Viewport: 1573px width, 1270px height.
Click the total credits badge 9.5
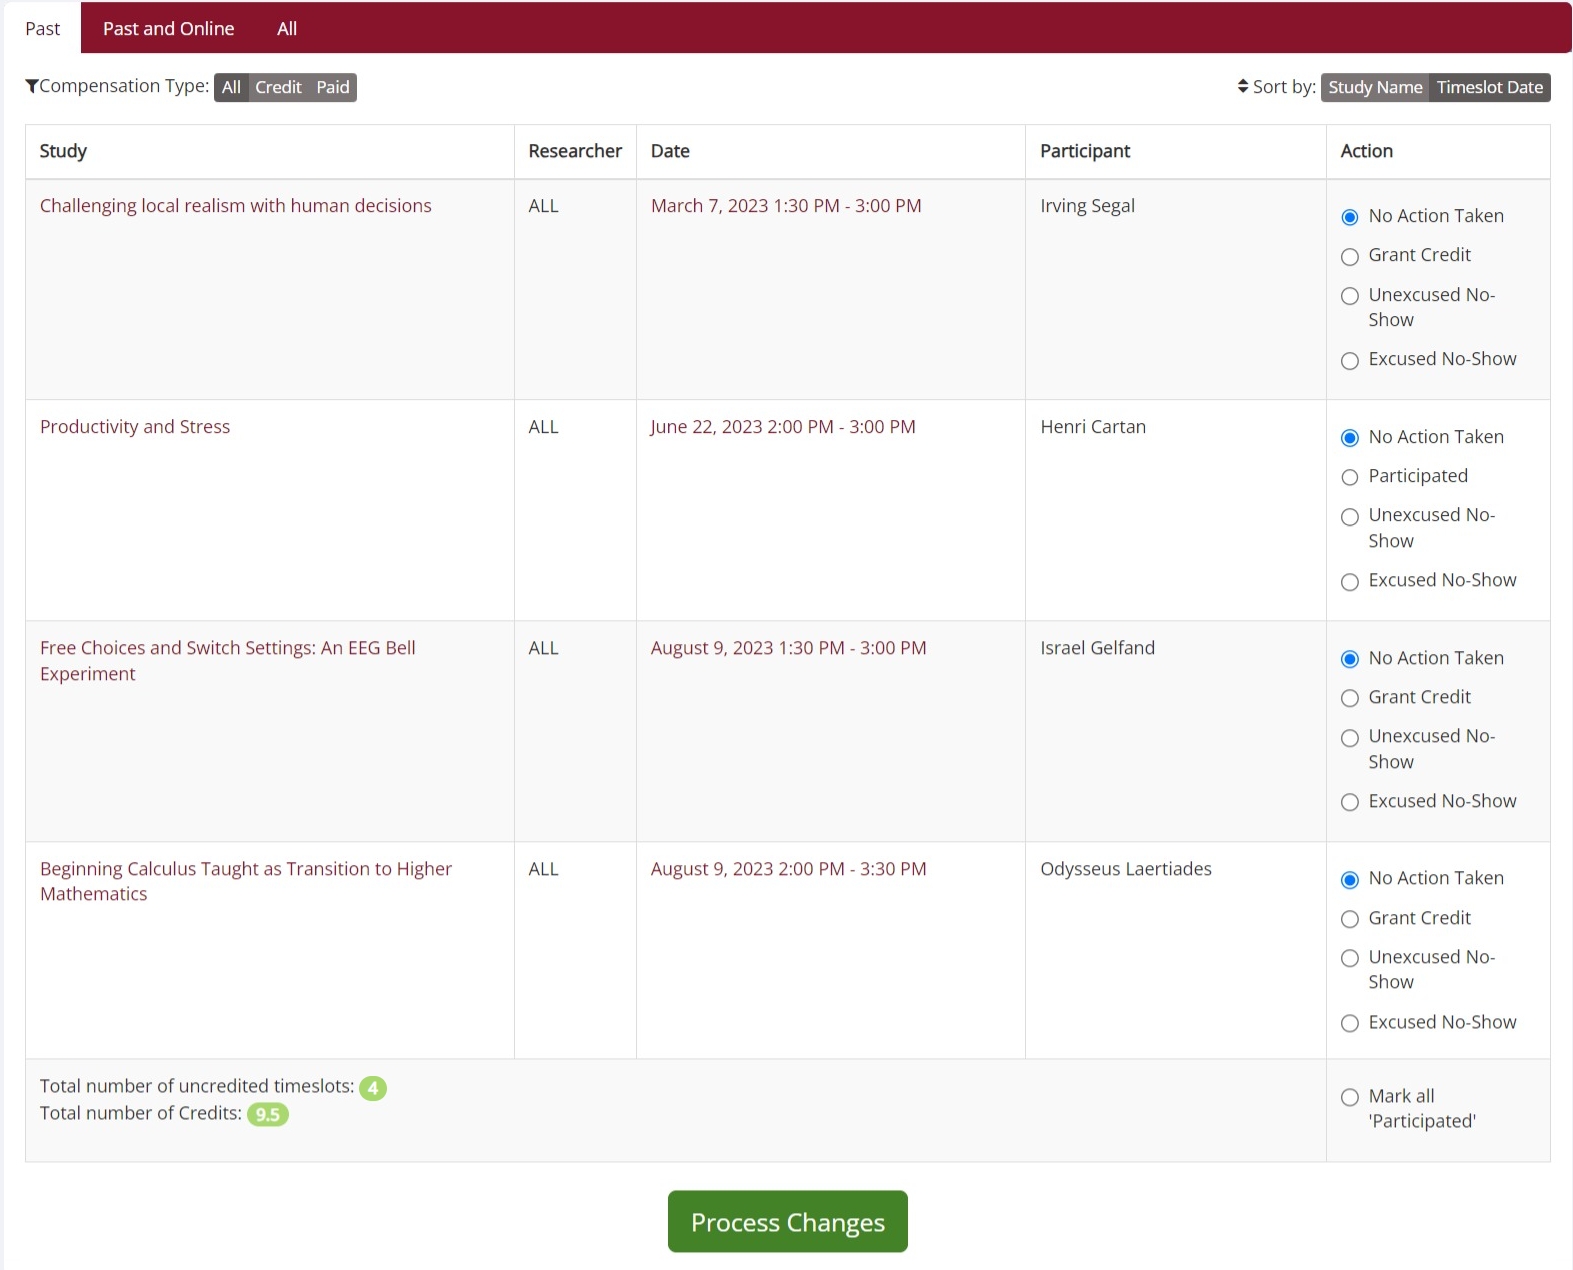(268, 1114)
